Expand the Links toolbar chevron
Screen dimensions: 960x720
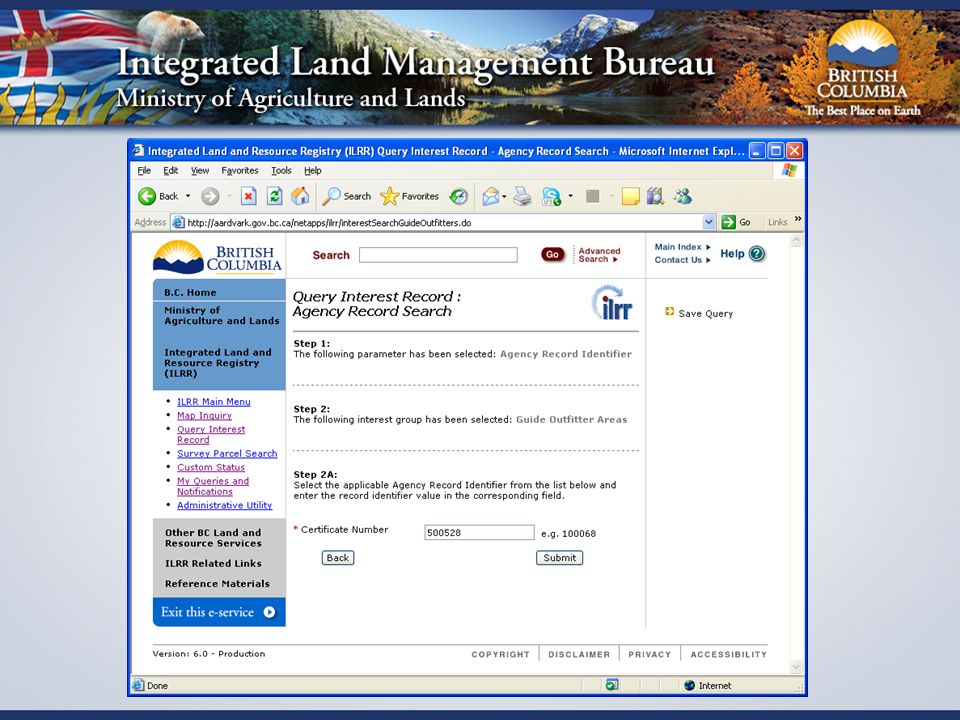pyautogui.click(x=798, y=219)
